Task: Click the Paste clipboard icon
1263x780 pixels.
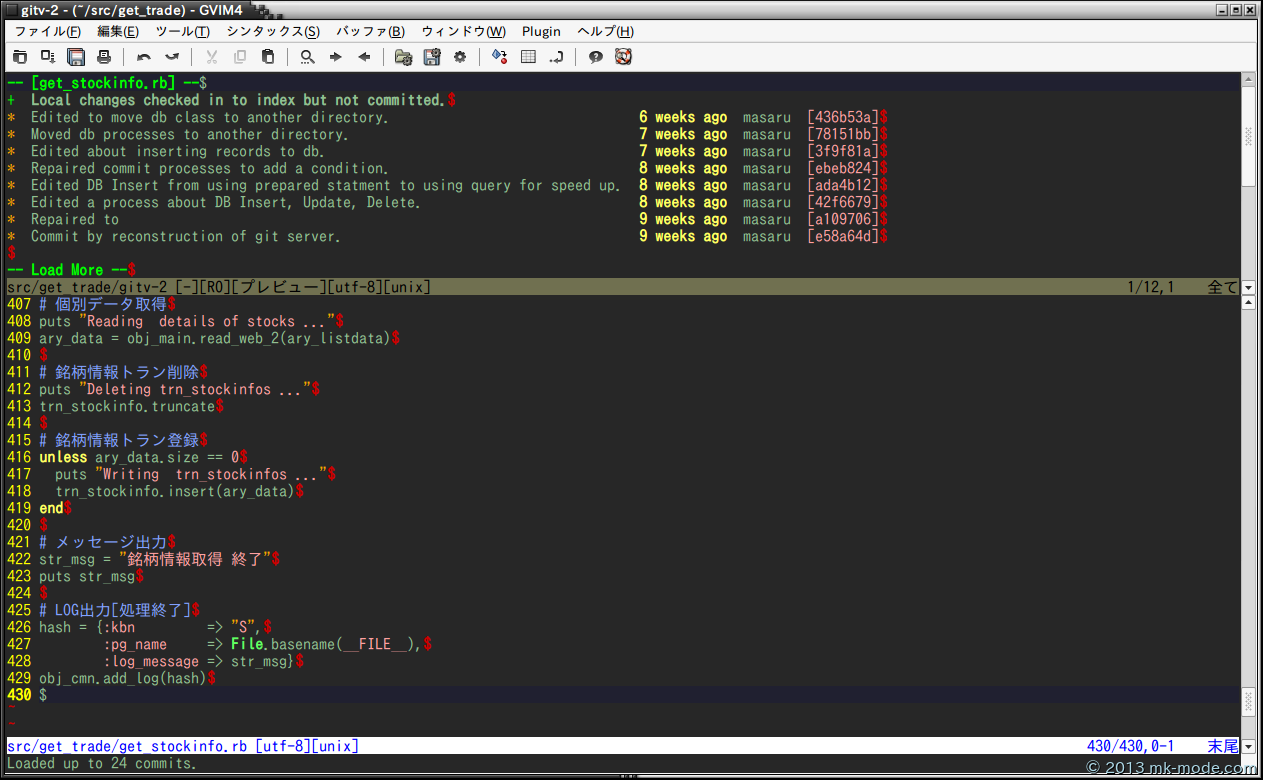Action: pos(268,57)
